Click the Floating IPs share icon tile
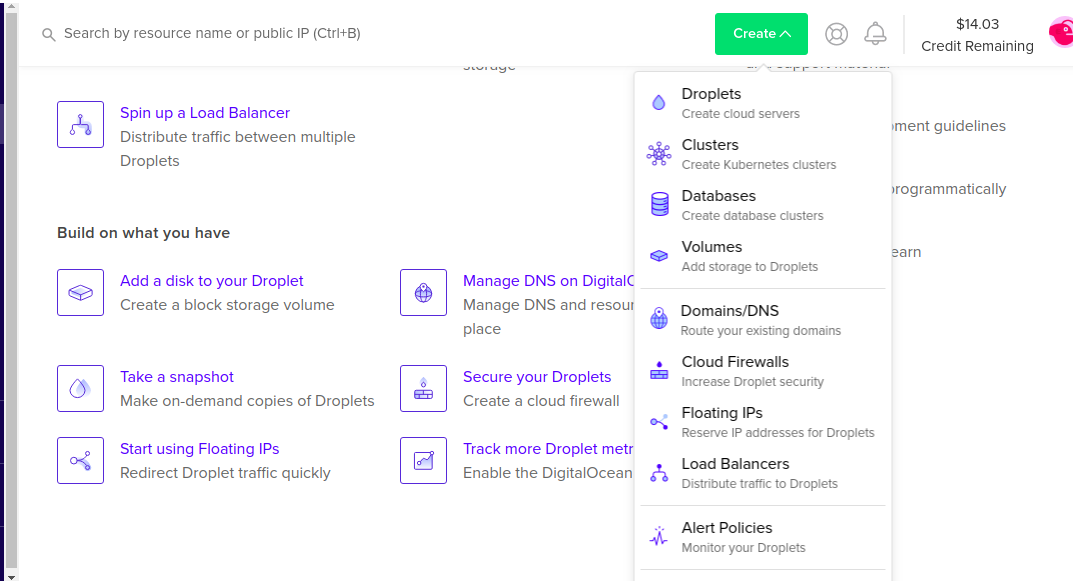 [x=80, y=461]
